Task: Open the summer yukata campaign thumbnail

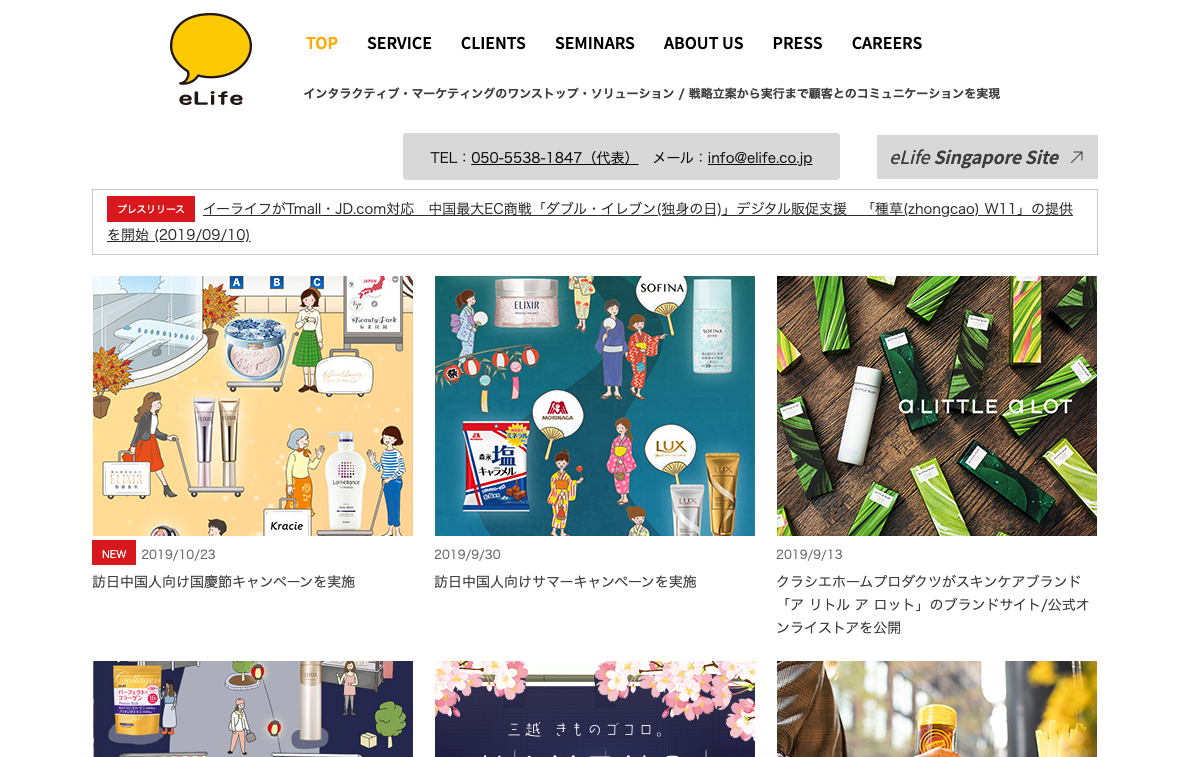Action: 595,406
